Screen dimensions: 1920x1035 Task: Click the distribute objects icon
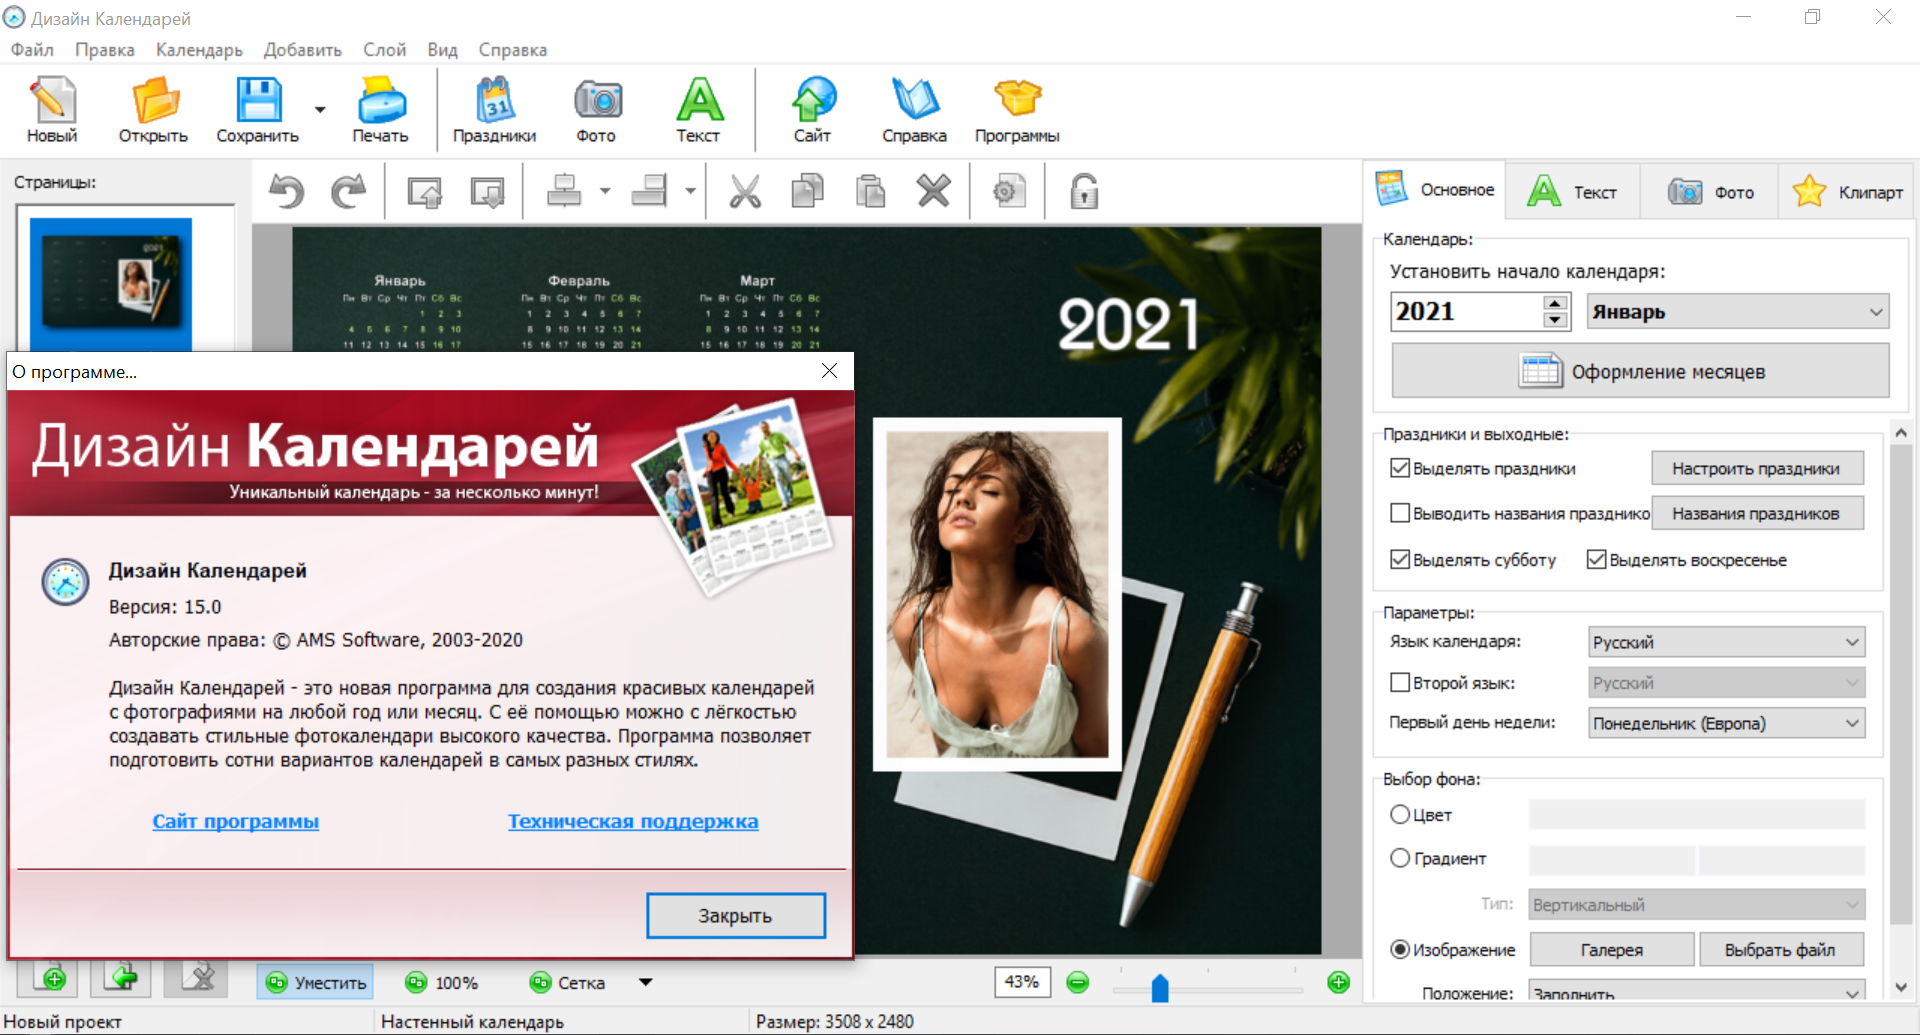[x=649, y=191]
